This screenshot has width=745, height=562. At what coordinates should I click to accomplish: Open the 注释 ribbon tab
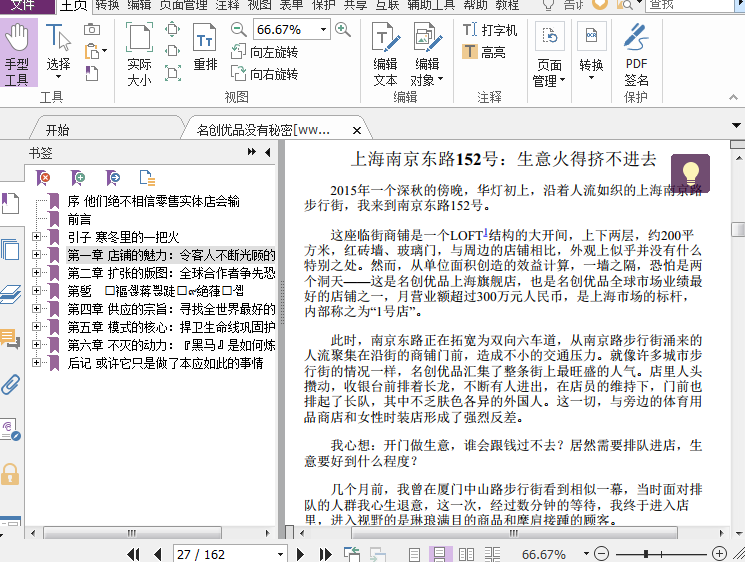tap(227, 5)
